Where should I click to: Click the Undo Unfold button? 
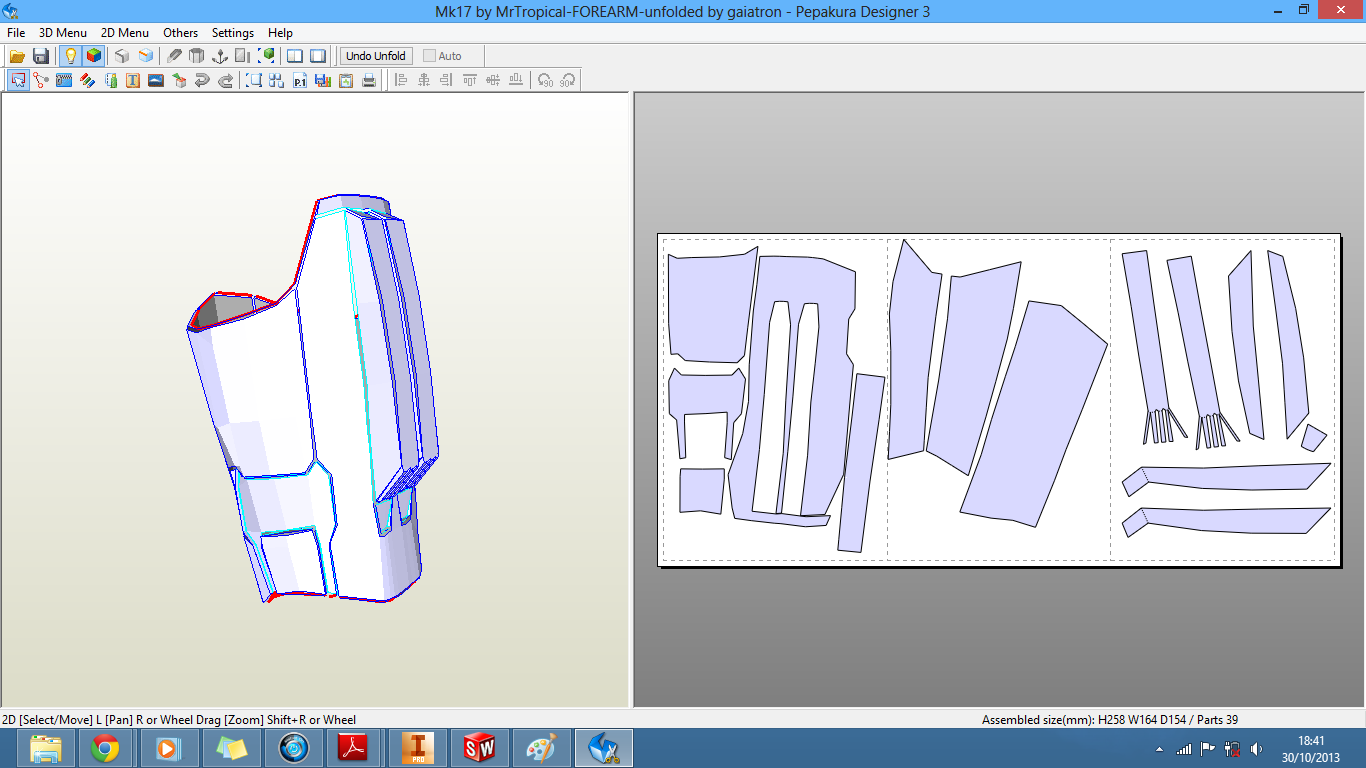(x=376, y=56)
